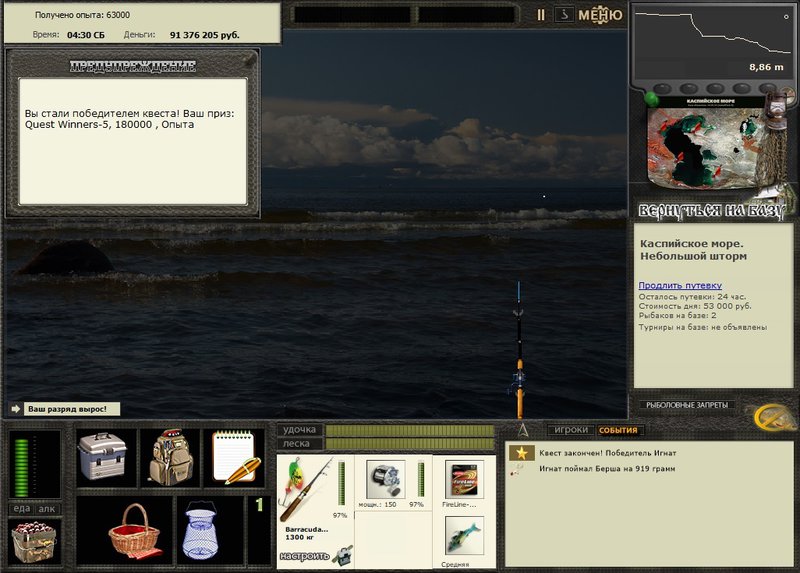This screenshot has height=573, width=800.
Task: Click the настроить tackle setup button
Action: point(305,556)
